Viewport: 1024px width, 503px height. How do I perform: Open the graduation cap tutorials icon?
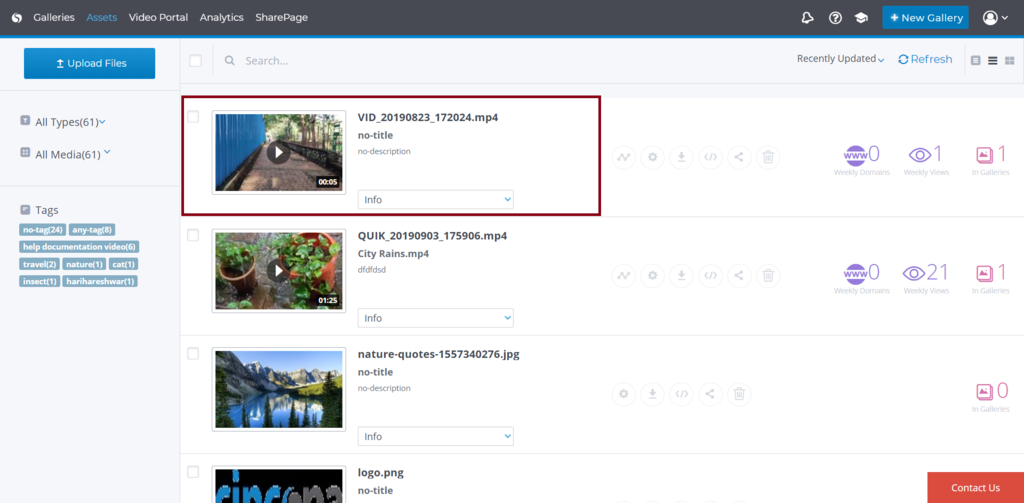[x=861, y=18]
